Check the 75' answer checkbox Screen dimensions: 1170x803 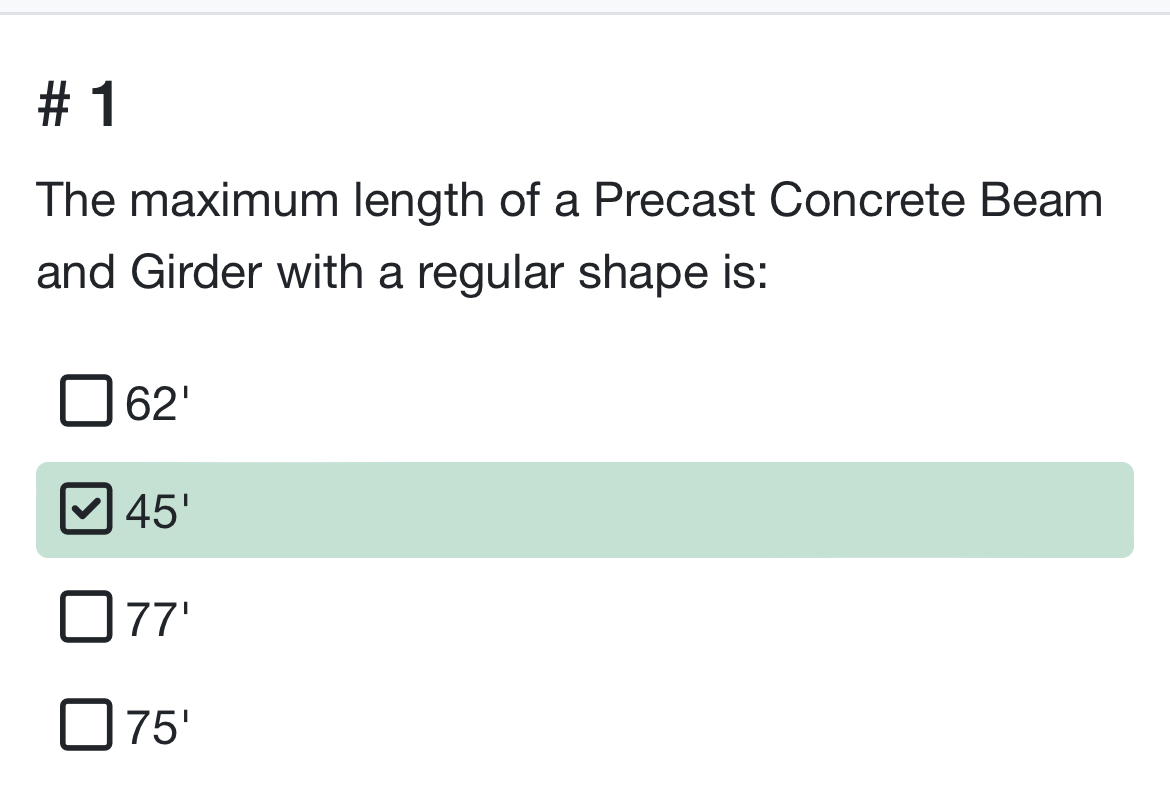click(86, 725)
